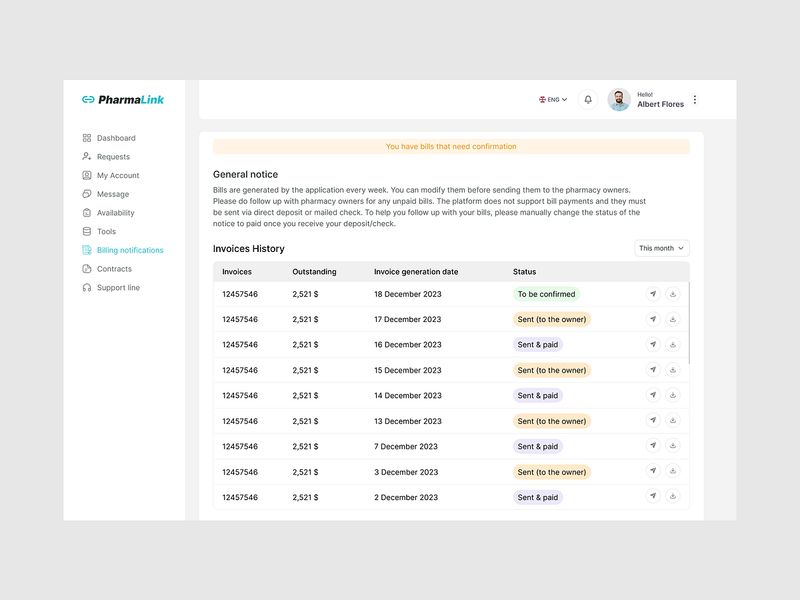This screenshot has height=600, width=800.
Task: Send the 3 December 2023 invoice
Action: (x=653, y=471)
